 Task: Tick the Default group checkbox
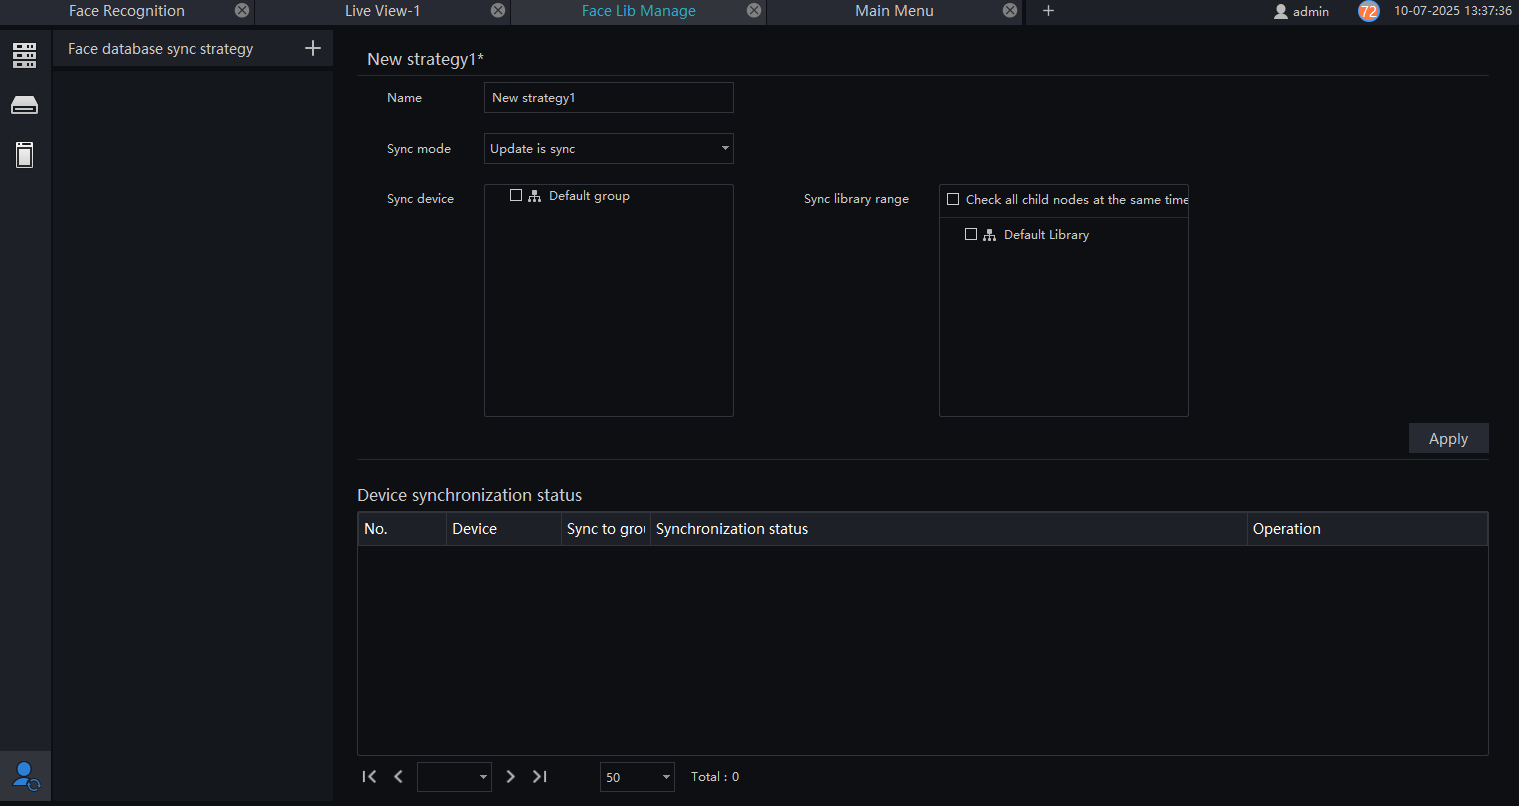pyautogui.click(x=516, y=195)
